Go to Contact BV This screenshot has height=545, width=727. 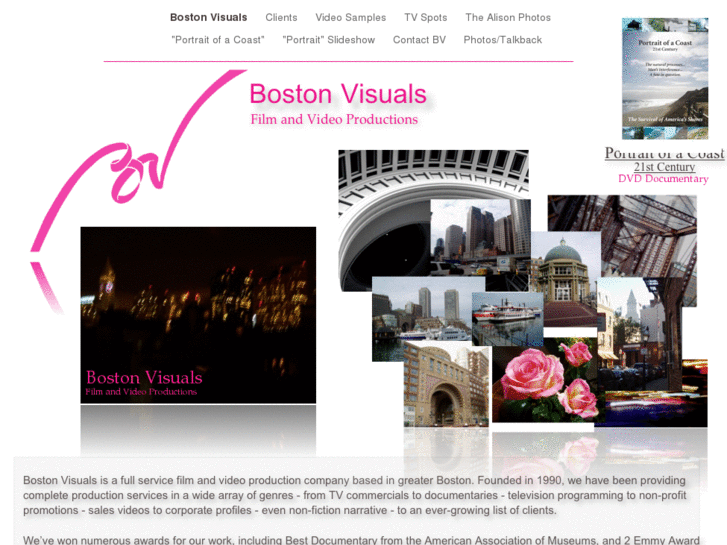point(419,40)
